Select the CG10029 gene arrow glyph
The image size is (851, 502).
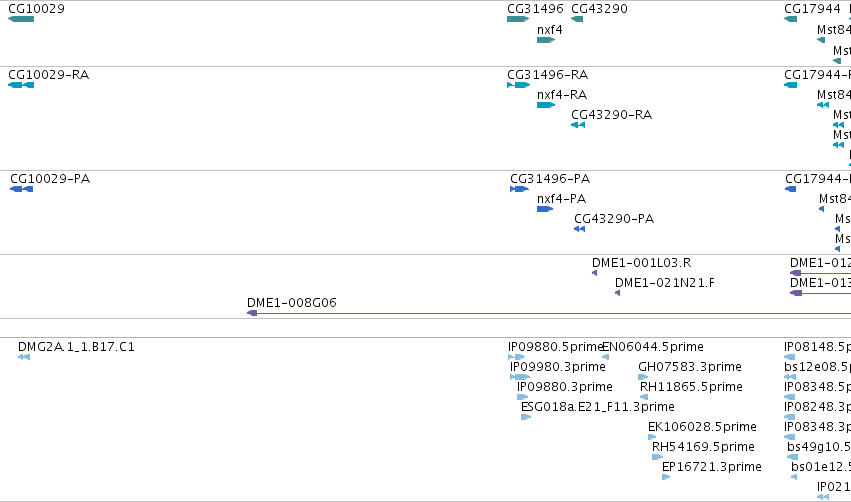point(21,19)
